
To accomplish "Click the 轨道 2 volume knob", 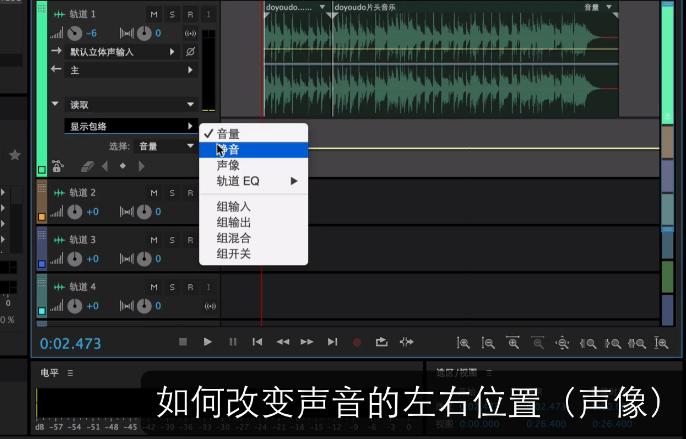I will pyautogui.click(x=75, y=212).
